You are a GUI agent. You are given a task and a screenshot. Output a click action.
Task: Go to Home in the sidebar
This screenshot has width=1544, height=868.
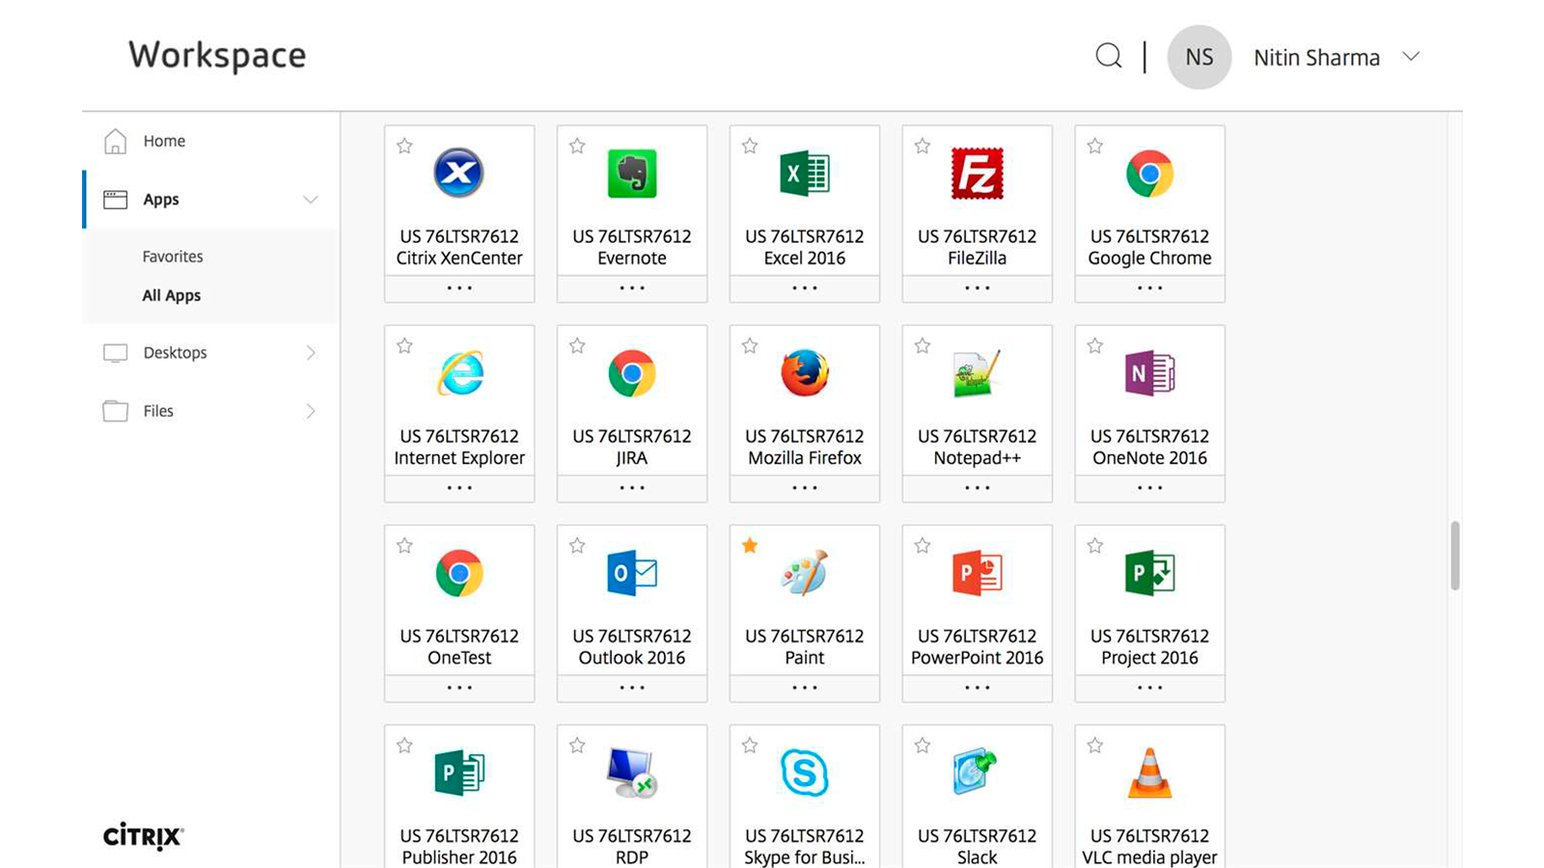click(x=163, y=141)
